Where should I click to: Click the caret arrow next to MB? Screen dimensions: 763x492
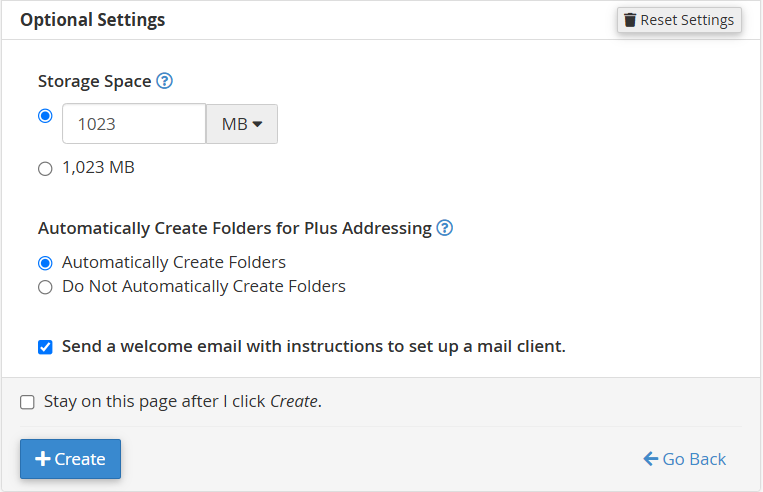pos(257,124)
